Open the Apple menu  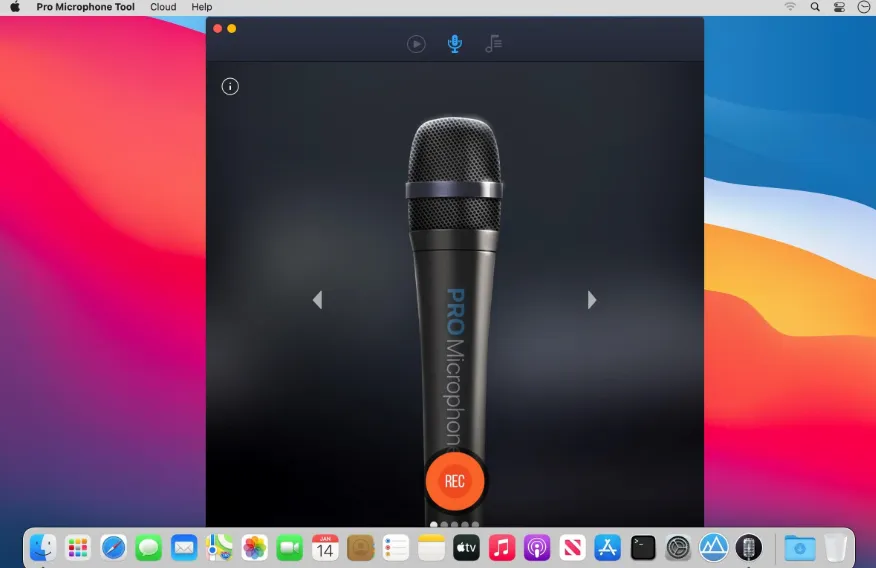click(x=15, y=7)
